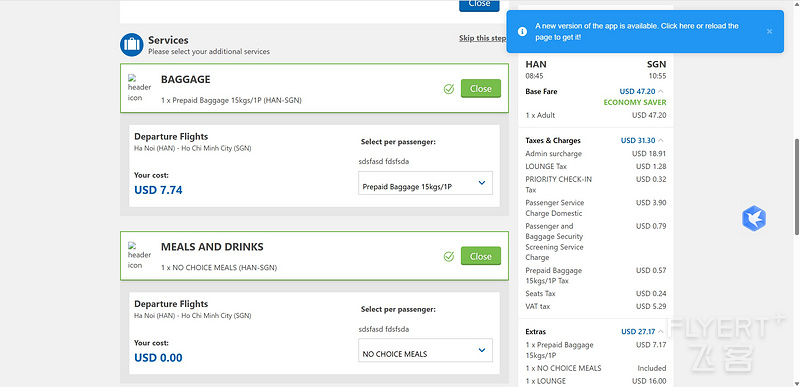Click the SGN arrival airport code
Viewport: 800px width, 387px height.
[x=656, y=64]
